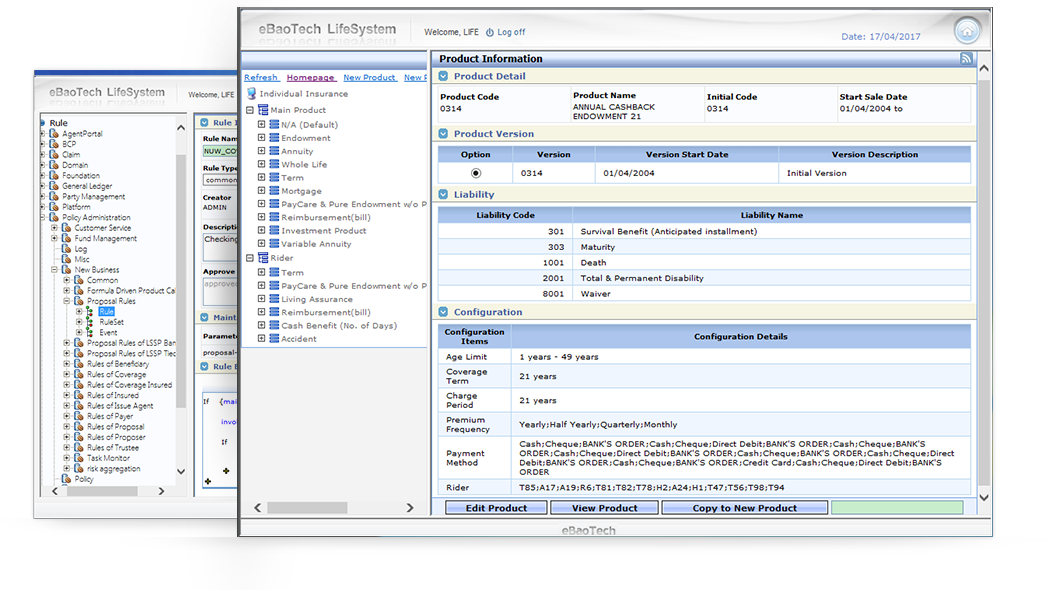
Task: Click the General Ledger folder icon in Rule window
Action: coord(54,186)
